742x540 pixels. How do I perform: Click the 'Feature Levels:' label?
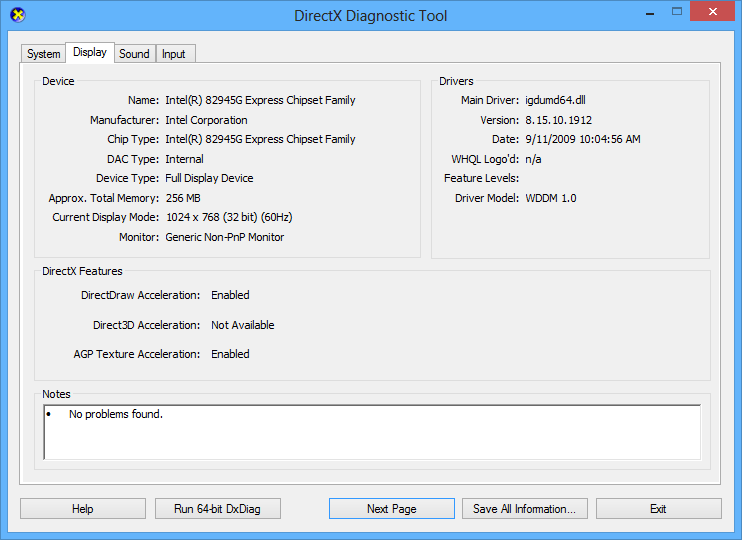481,178
